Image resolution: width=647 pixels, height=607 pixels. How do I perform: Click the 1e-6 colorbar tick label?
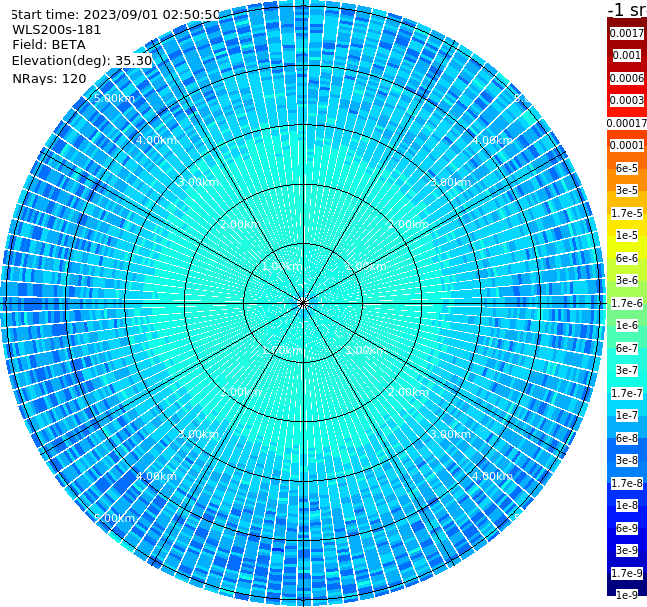point(627,325)
